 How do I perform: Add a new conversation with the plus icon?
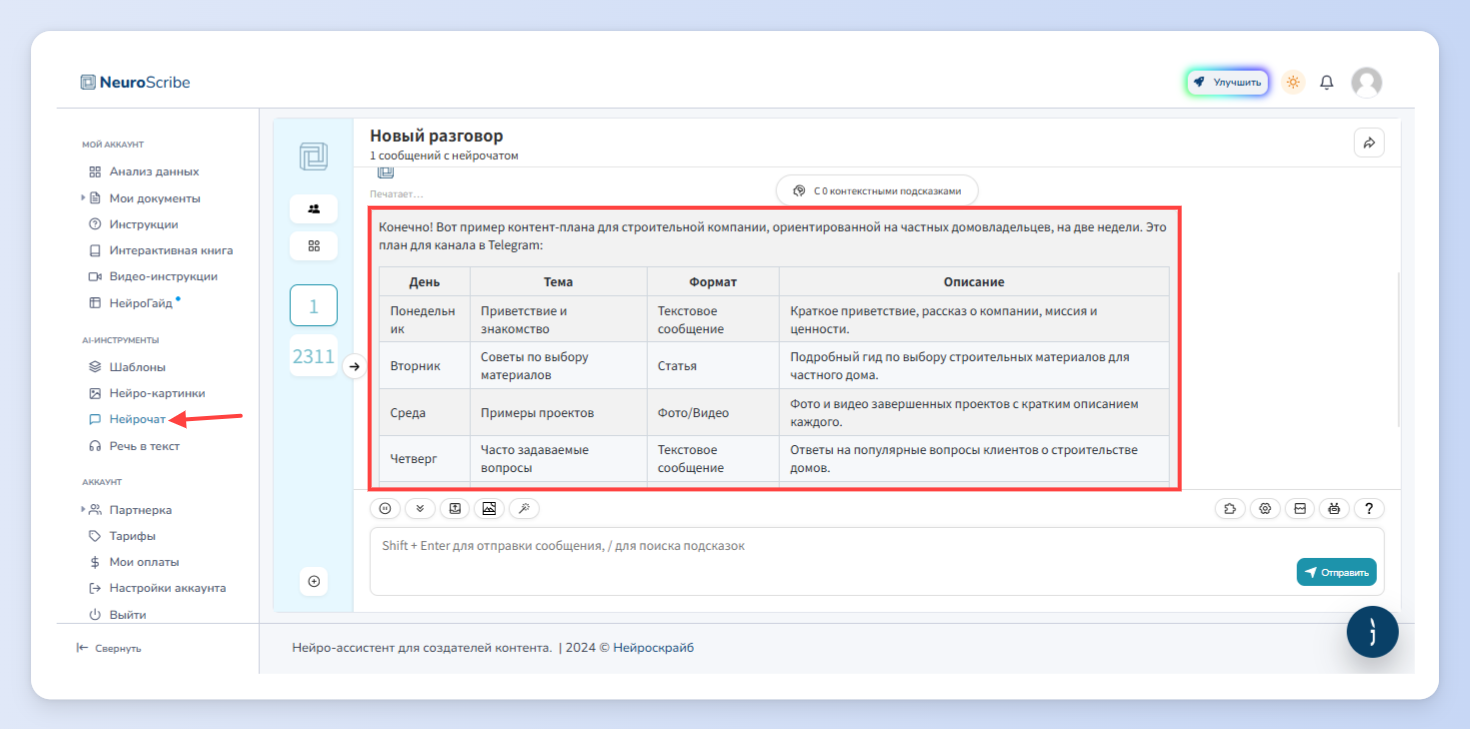314,581
